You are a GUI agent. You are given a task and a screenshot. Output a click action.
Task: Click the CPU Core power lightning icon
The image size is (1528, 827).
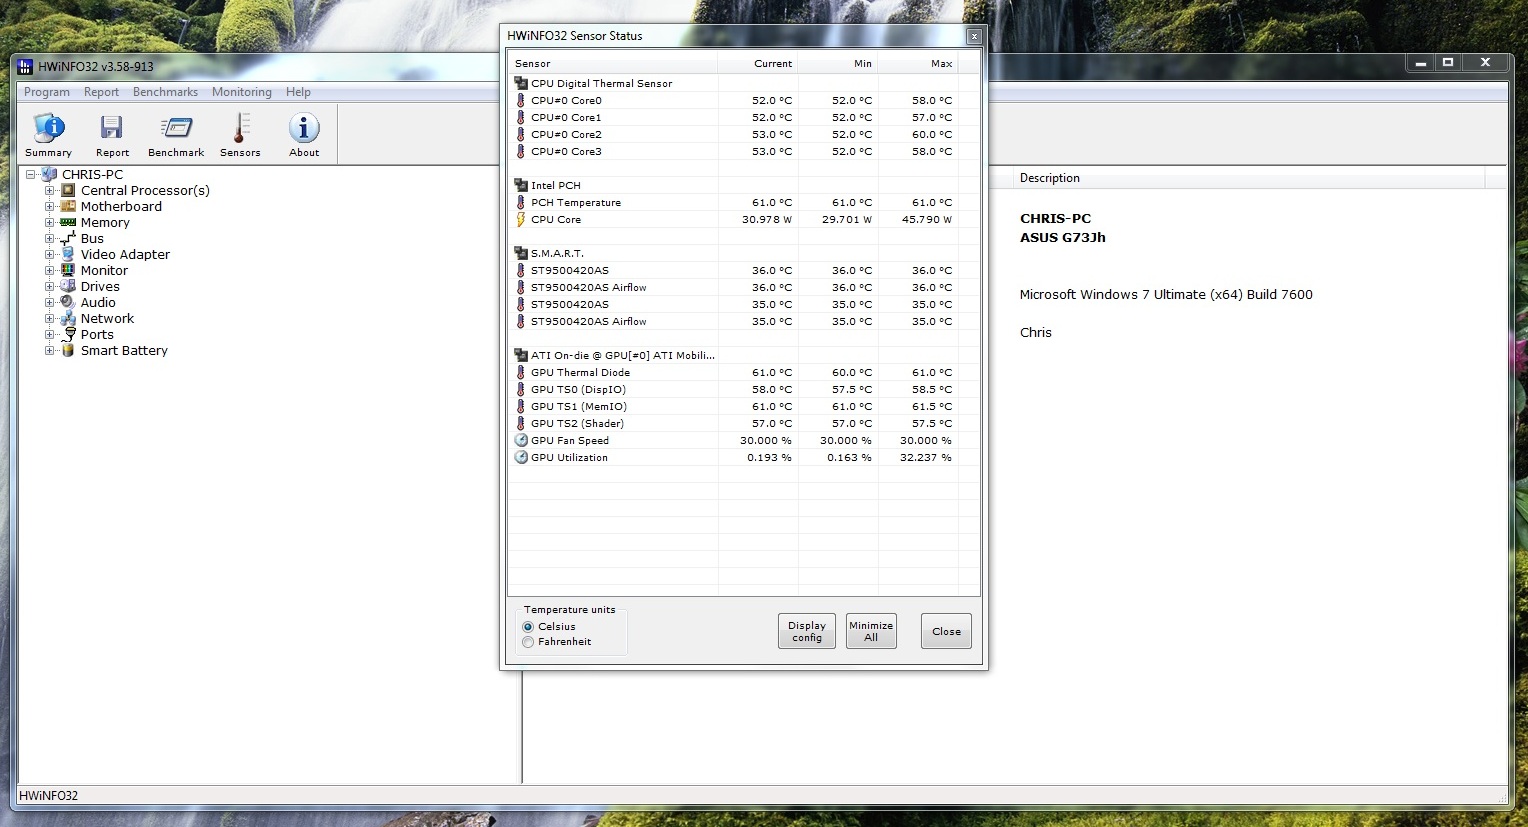[520, 219]
